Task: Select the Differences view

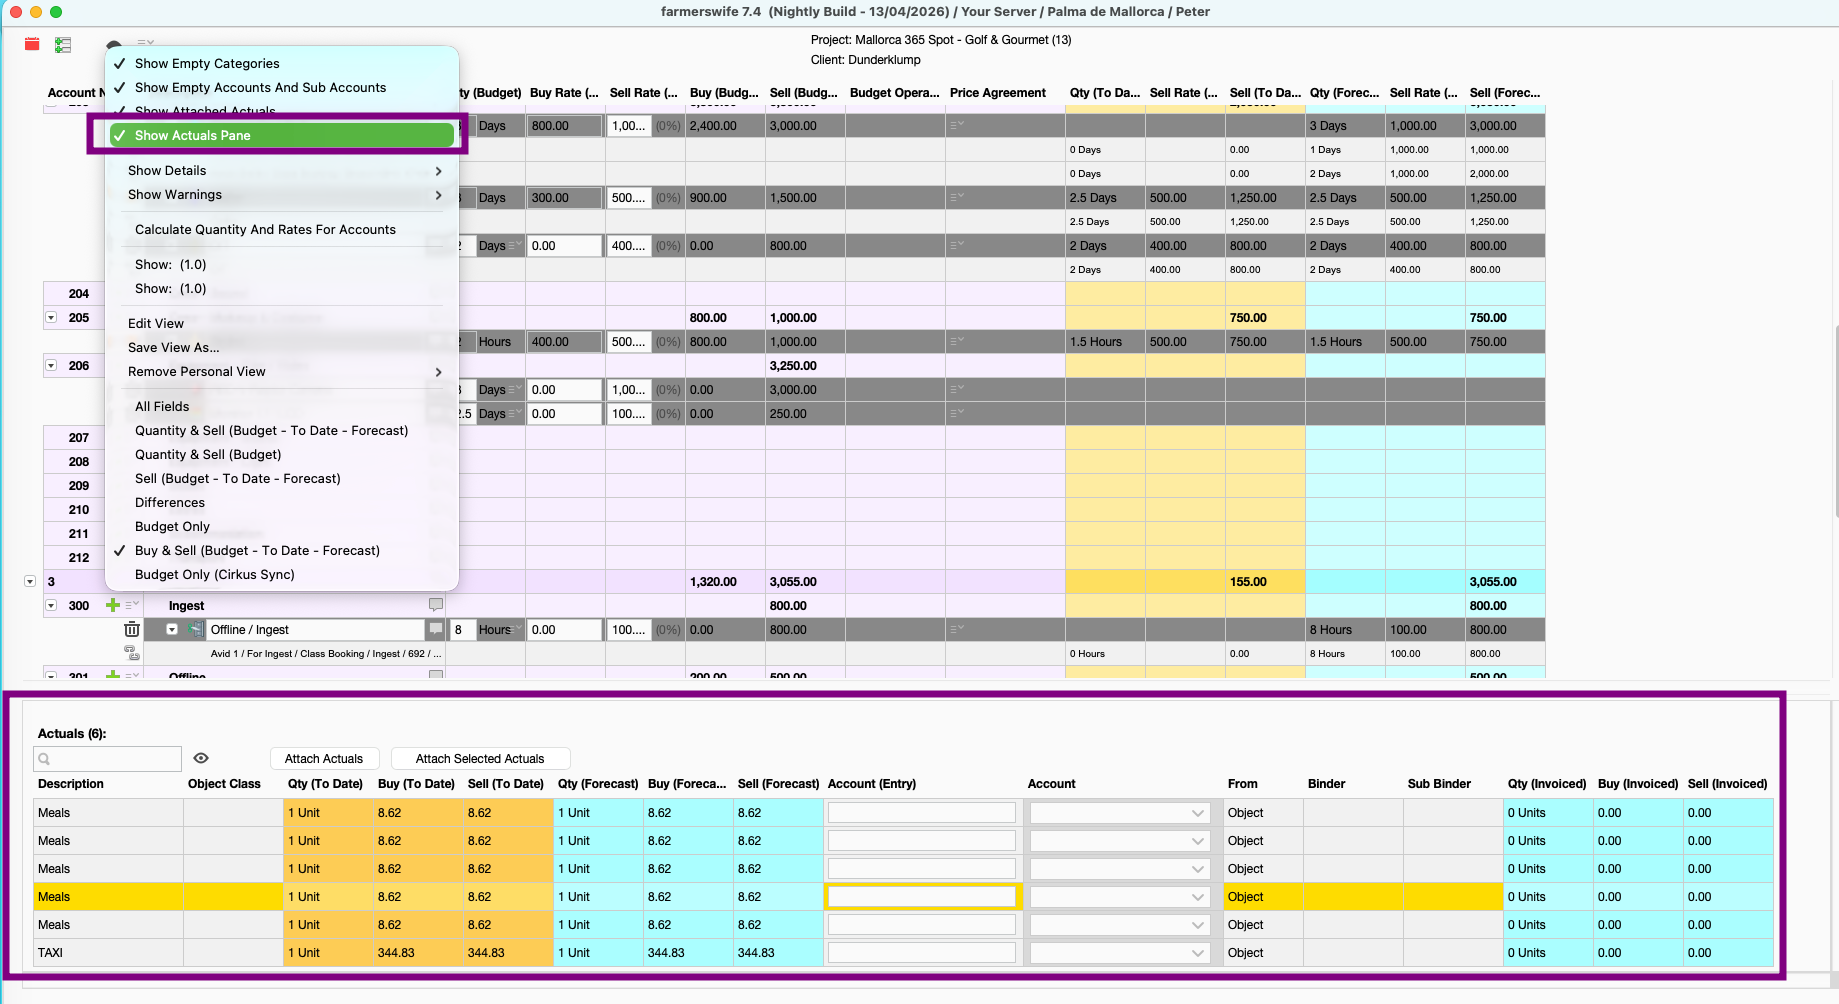Action: coord(282,502)
